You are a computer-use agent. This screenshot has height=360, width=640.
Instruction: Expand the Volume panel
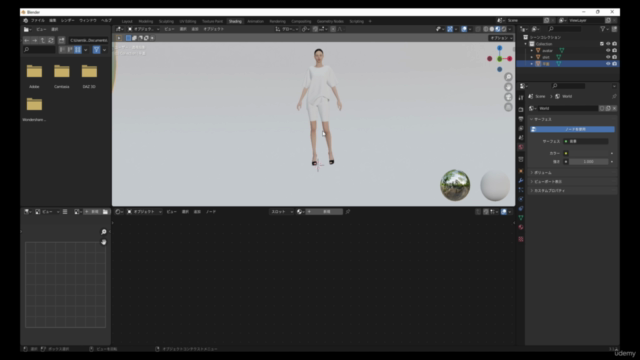531,173
